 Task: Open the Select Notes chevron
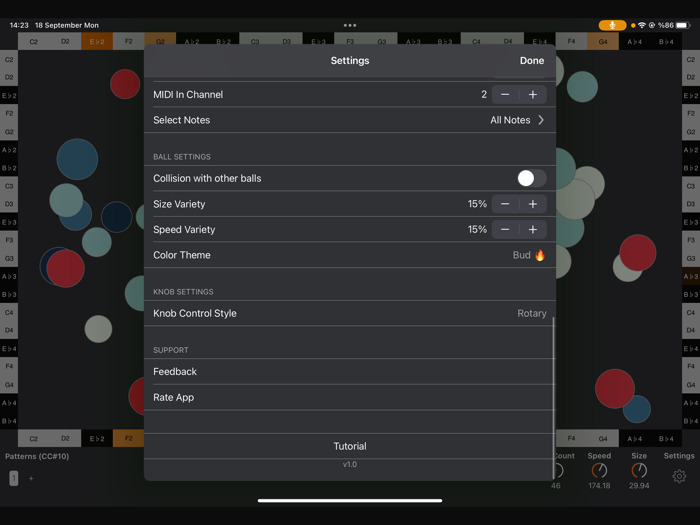541,120
